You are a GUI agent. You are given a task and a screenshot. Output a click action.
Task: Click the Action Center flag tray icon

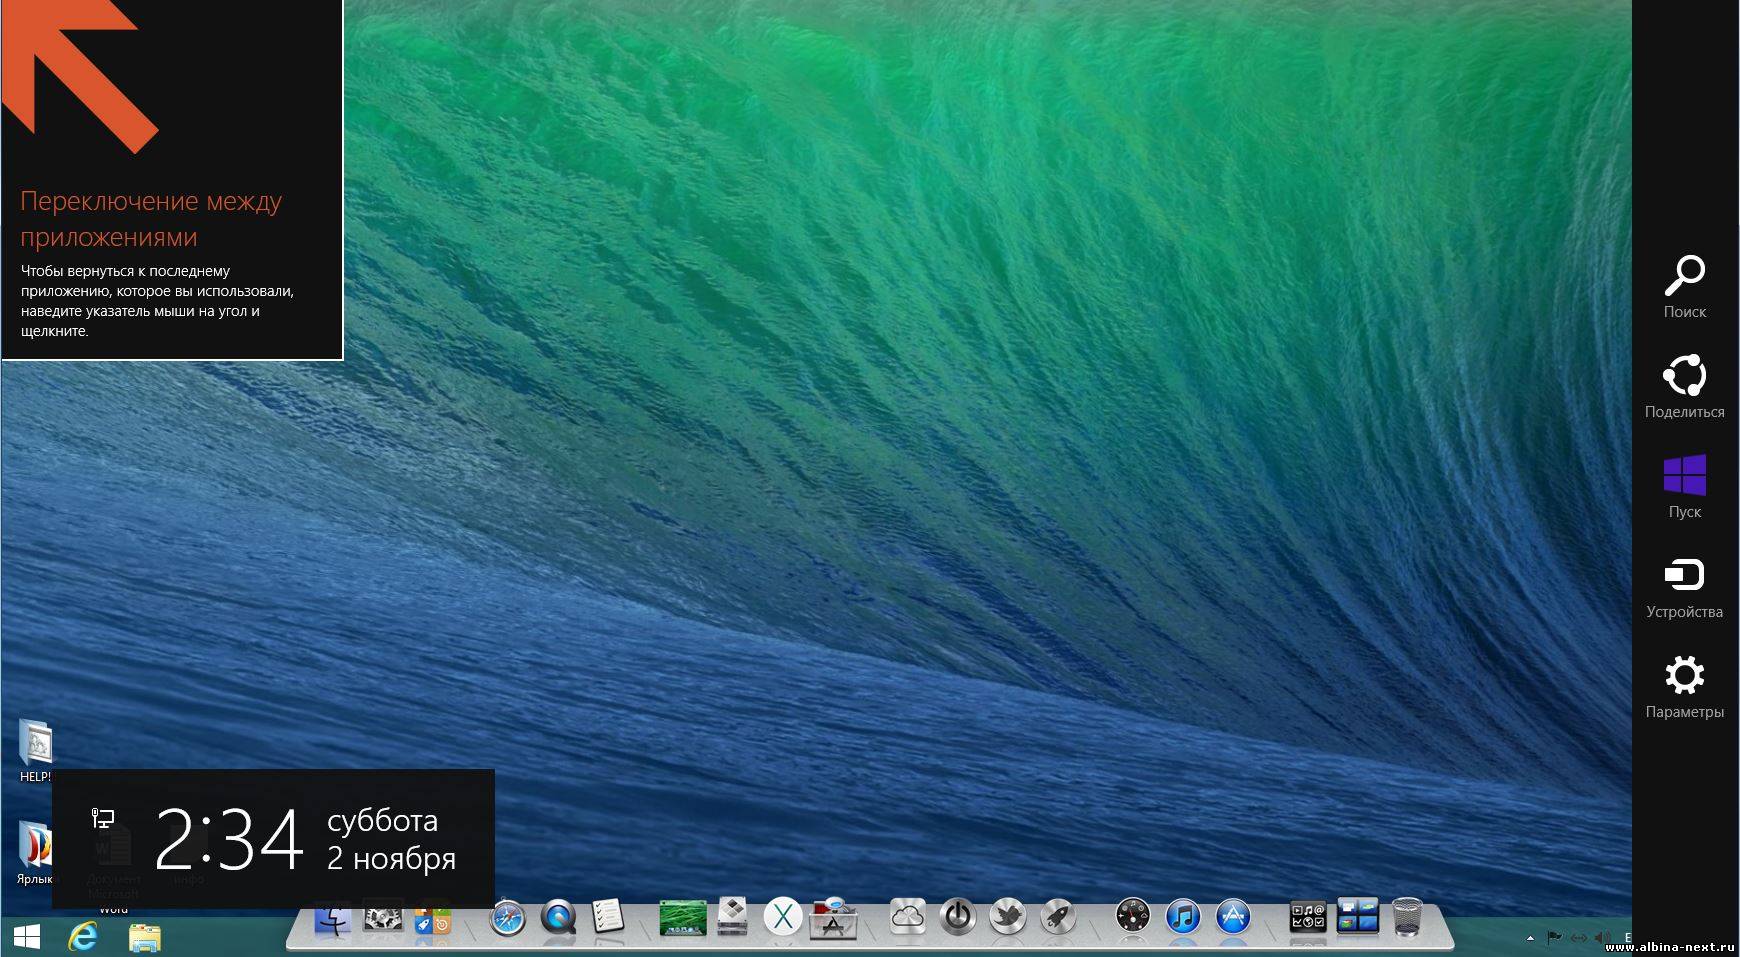pyautogui.click(x=1554, y=939)
